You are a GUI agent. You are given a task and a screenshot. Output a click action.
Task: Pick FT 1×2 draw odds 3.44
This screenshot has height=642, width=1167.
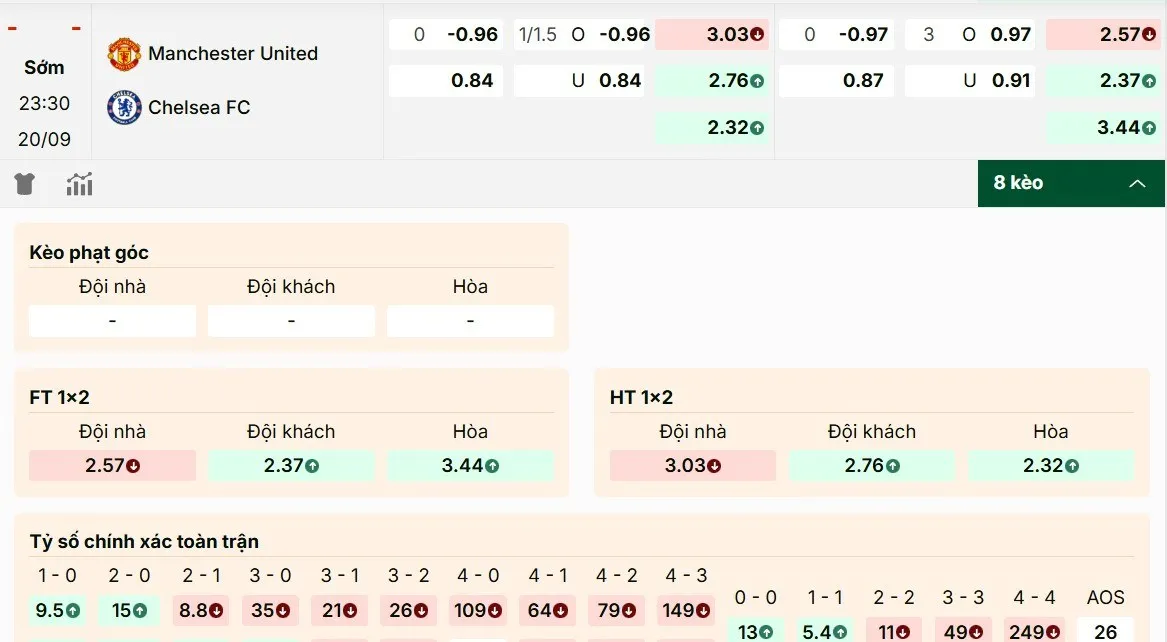[470, 465]
